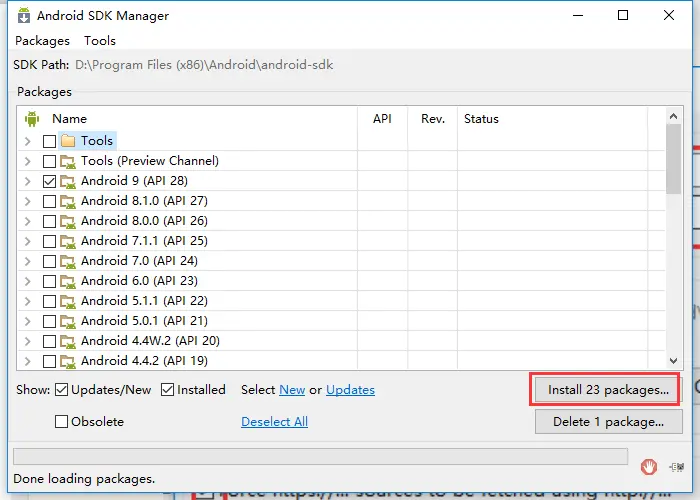Click the Android 6.0 (API 23) package icon
Image resolution: width=700 pixels, height=500 pixels.
[x=68, y=281]
